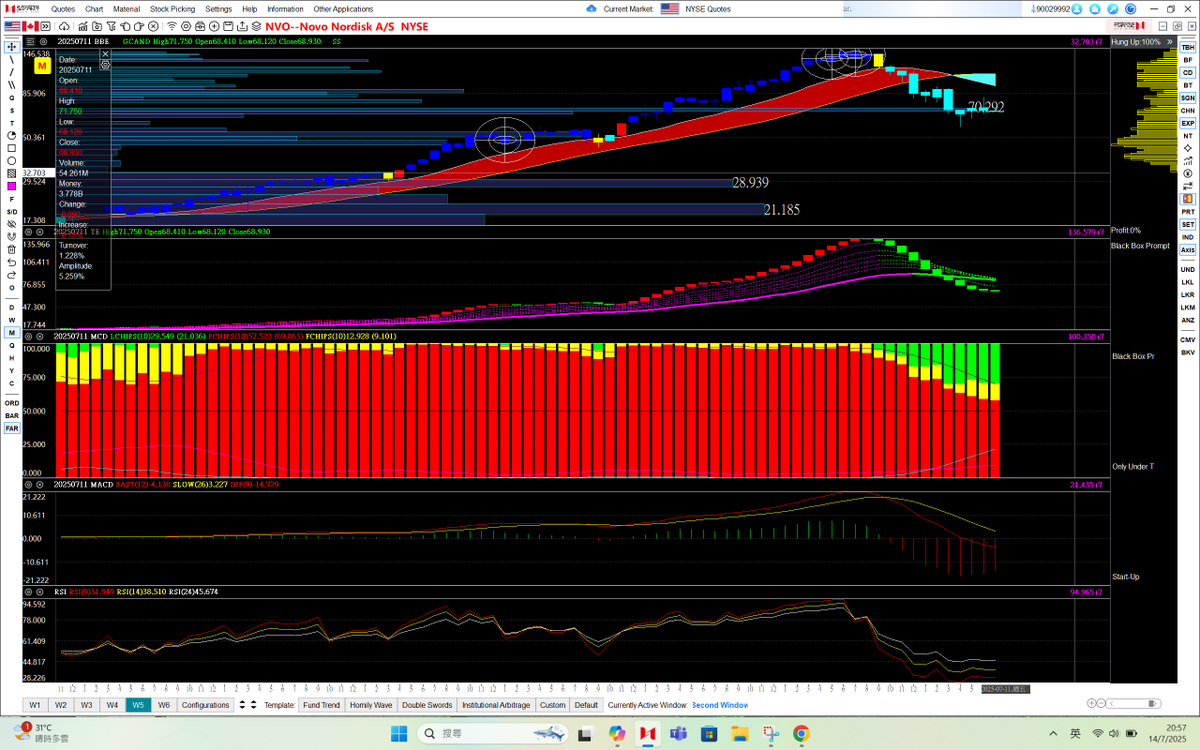
Task: Click the Default template button
Action: (x=587, y=705)
